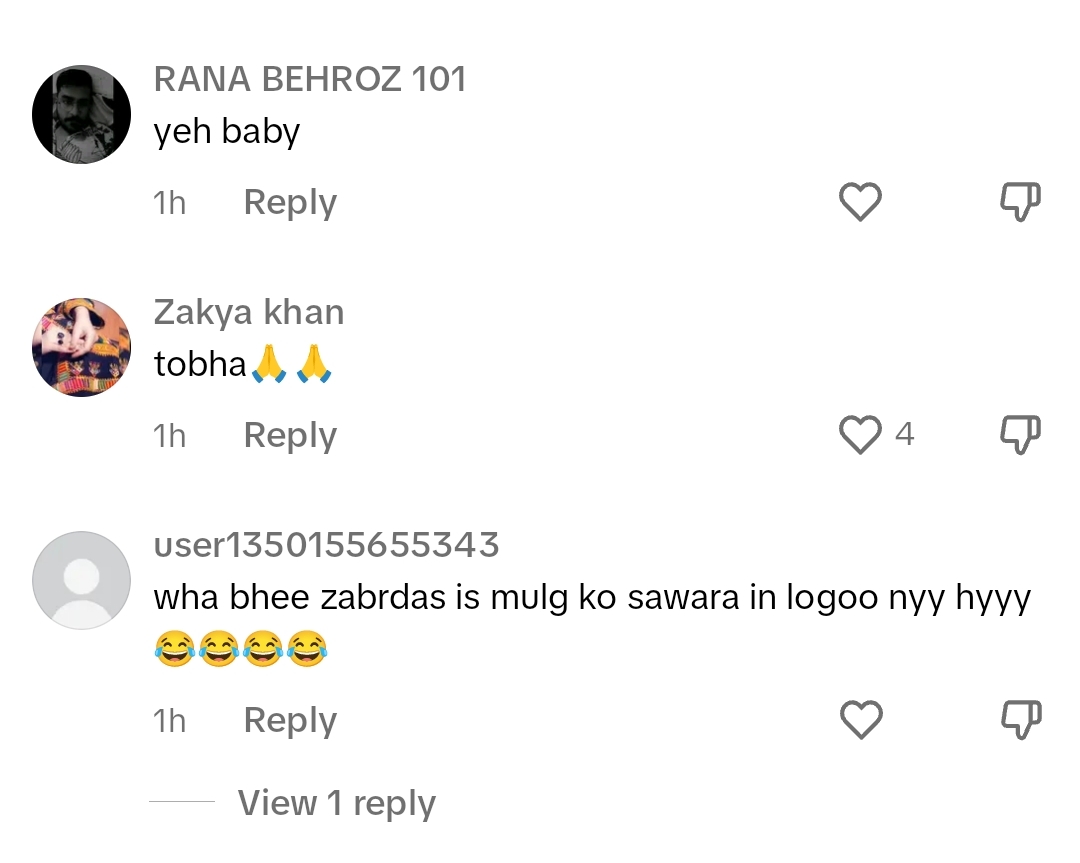Click the like count 4
Screen dimensions: 1080x863
[x=904, y=434]
